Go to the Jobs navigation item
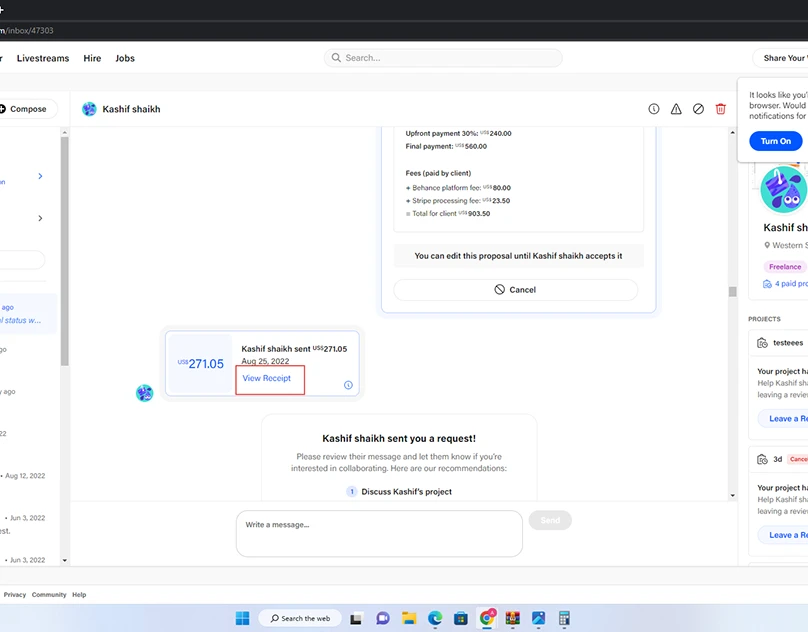The width and height of the screenshot is (808, 632). (125, 58)
